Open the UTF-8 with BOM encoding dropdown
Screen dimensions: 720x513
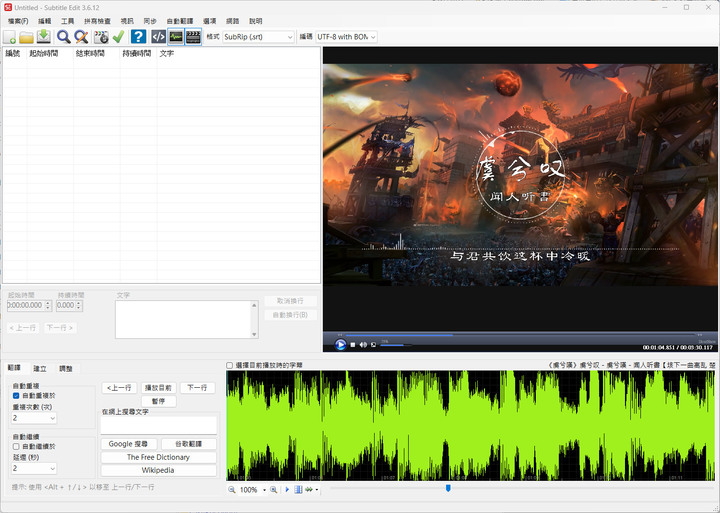(x=346, y=37)
